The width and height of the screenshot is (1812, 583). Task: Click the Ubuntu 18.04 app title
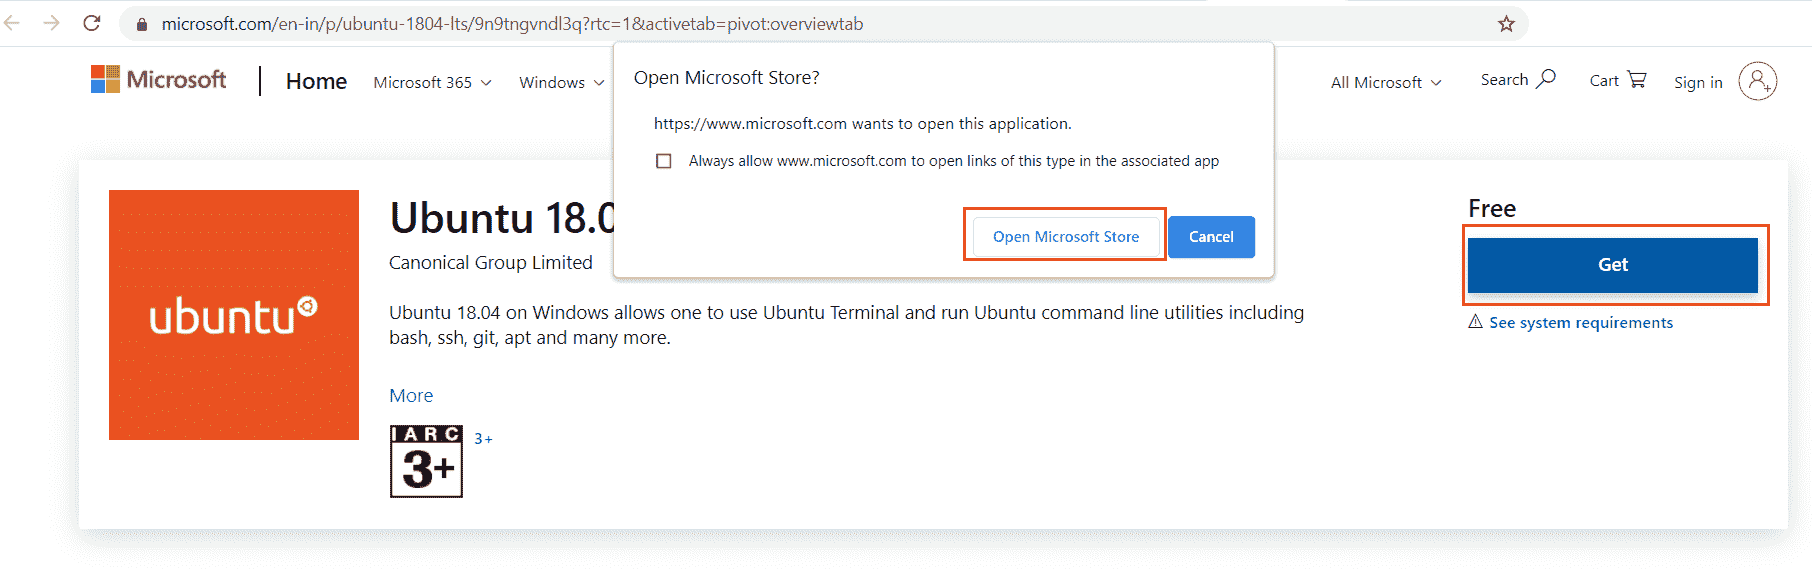(502, 218)
